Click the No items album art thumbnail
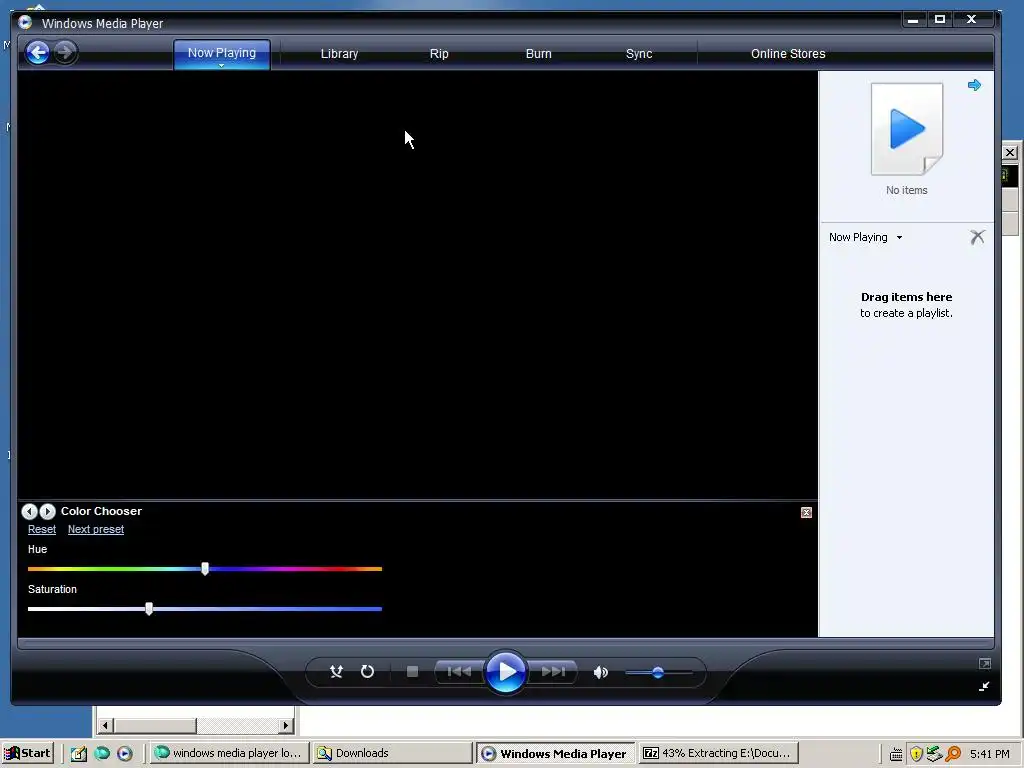 pos(907,129)
